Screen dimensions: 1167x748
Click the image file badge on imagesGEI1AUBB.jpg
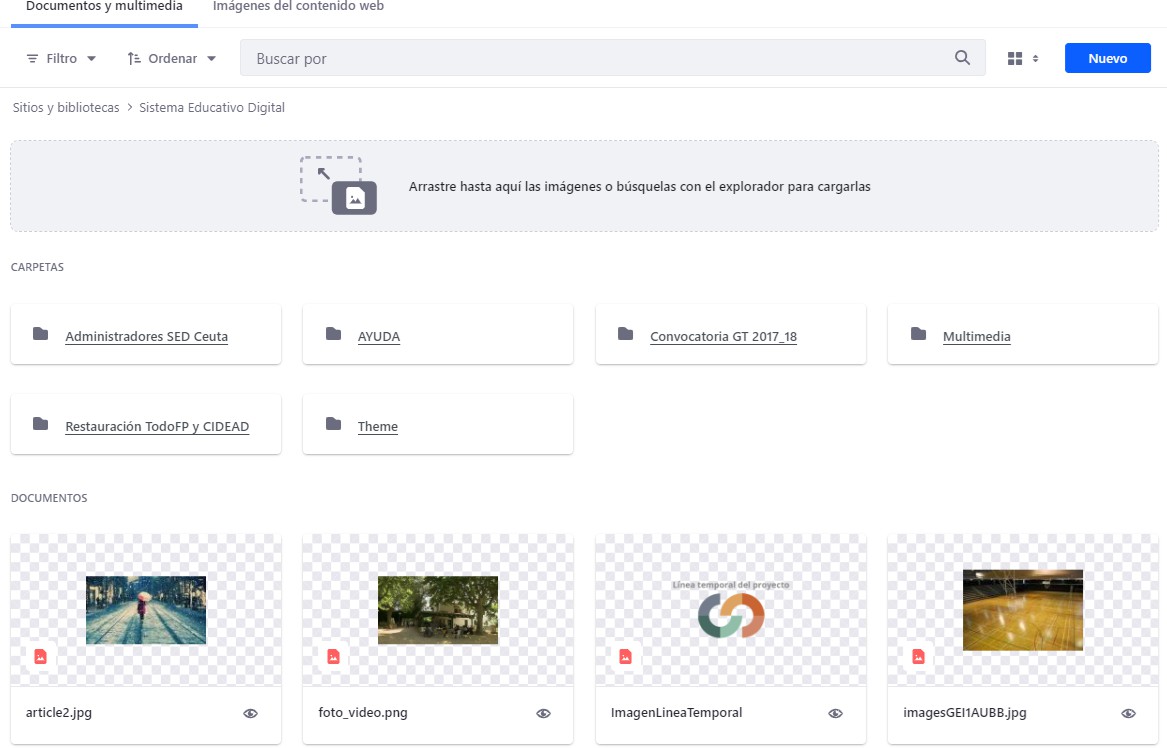[918, 656]
